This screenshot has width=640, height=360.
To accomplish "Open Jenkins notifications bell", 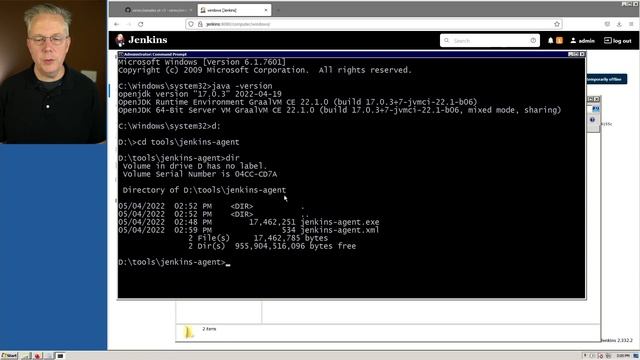I will coord(551,40).
